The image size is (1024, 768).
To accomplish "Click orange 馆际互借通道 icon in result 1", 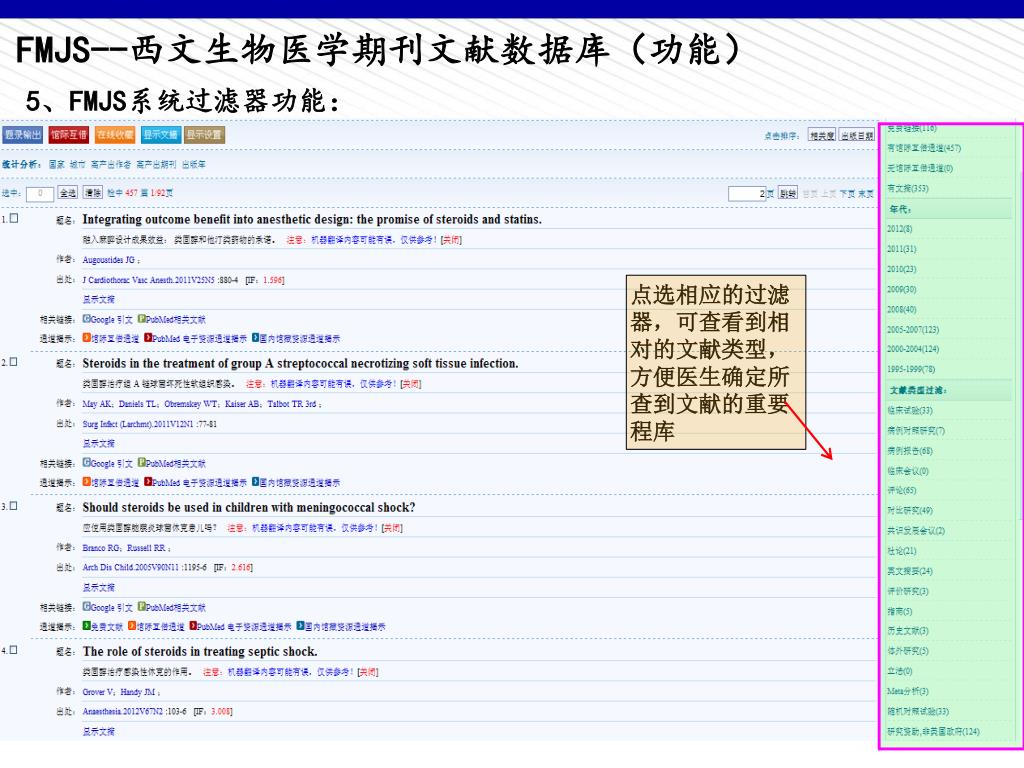I will point(86,338).
